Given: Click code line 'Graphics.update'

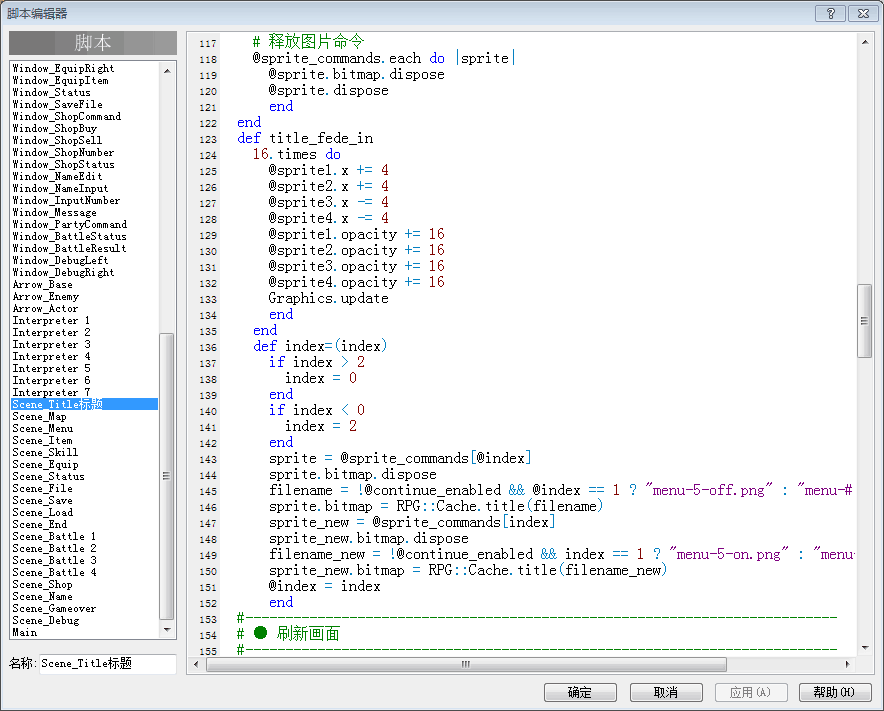Looking at the screenshot, I should click(328, 298).
